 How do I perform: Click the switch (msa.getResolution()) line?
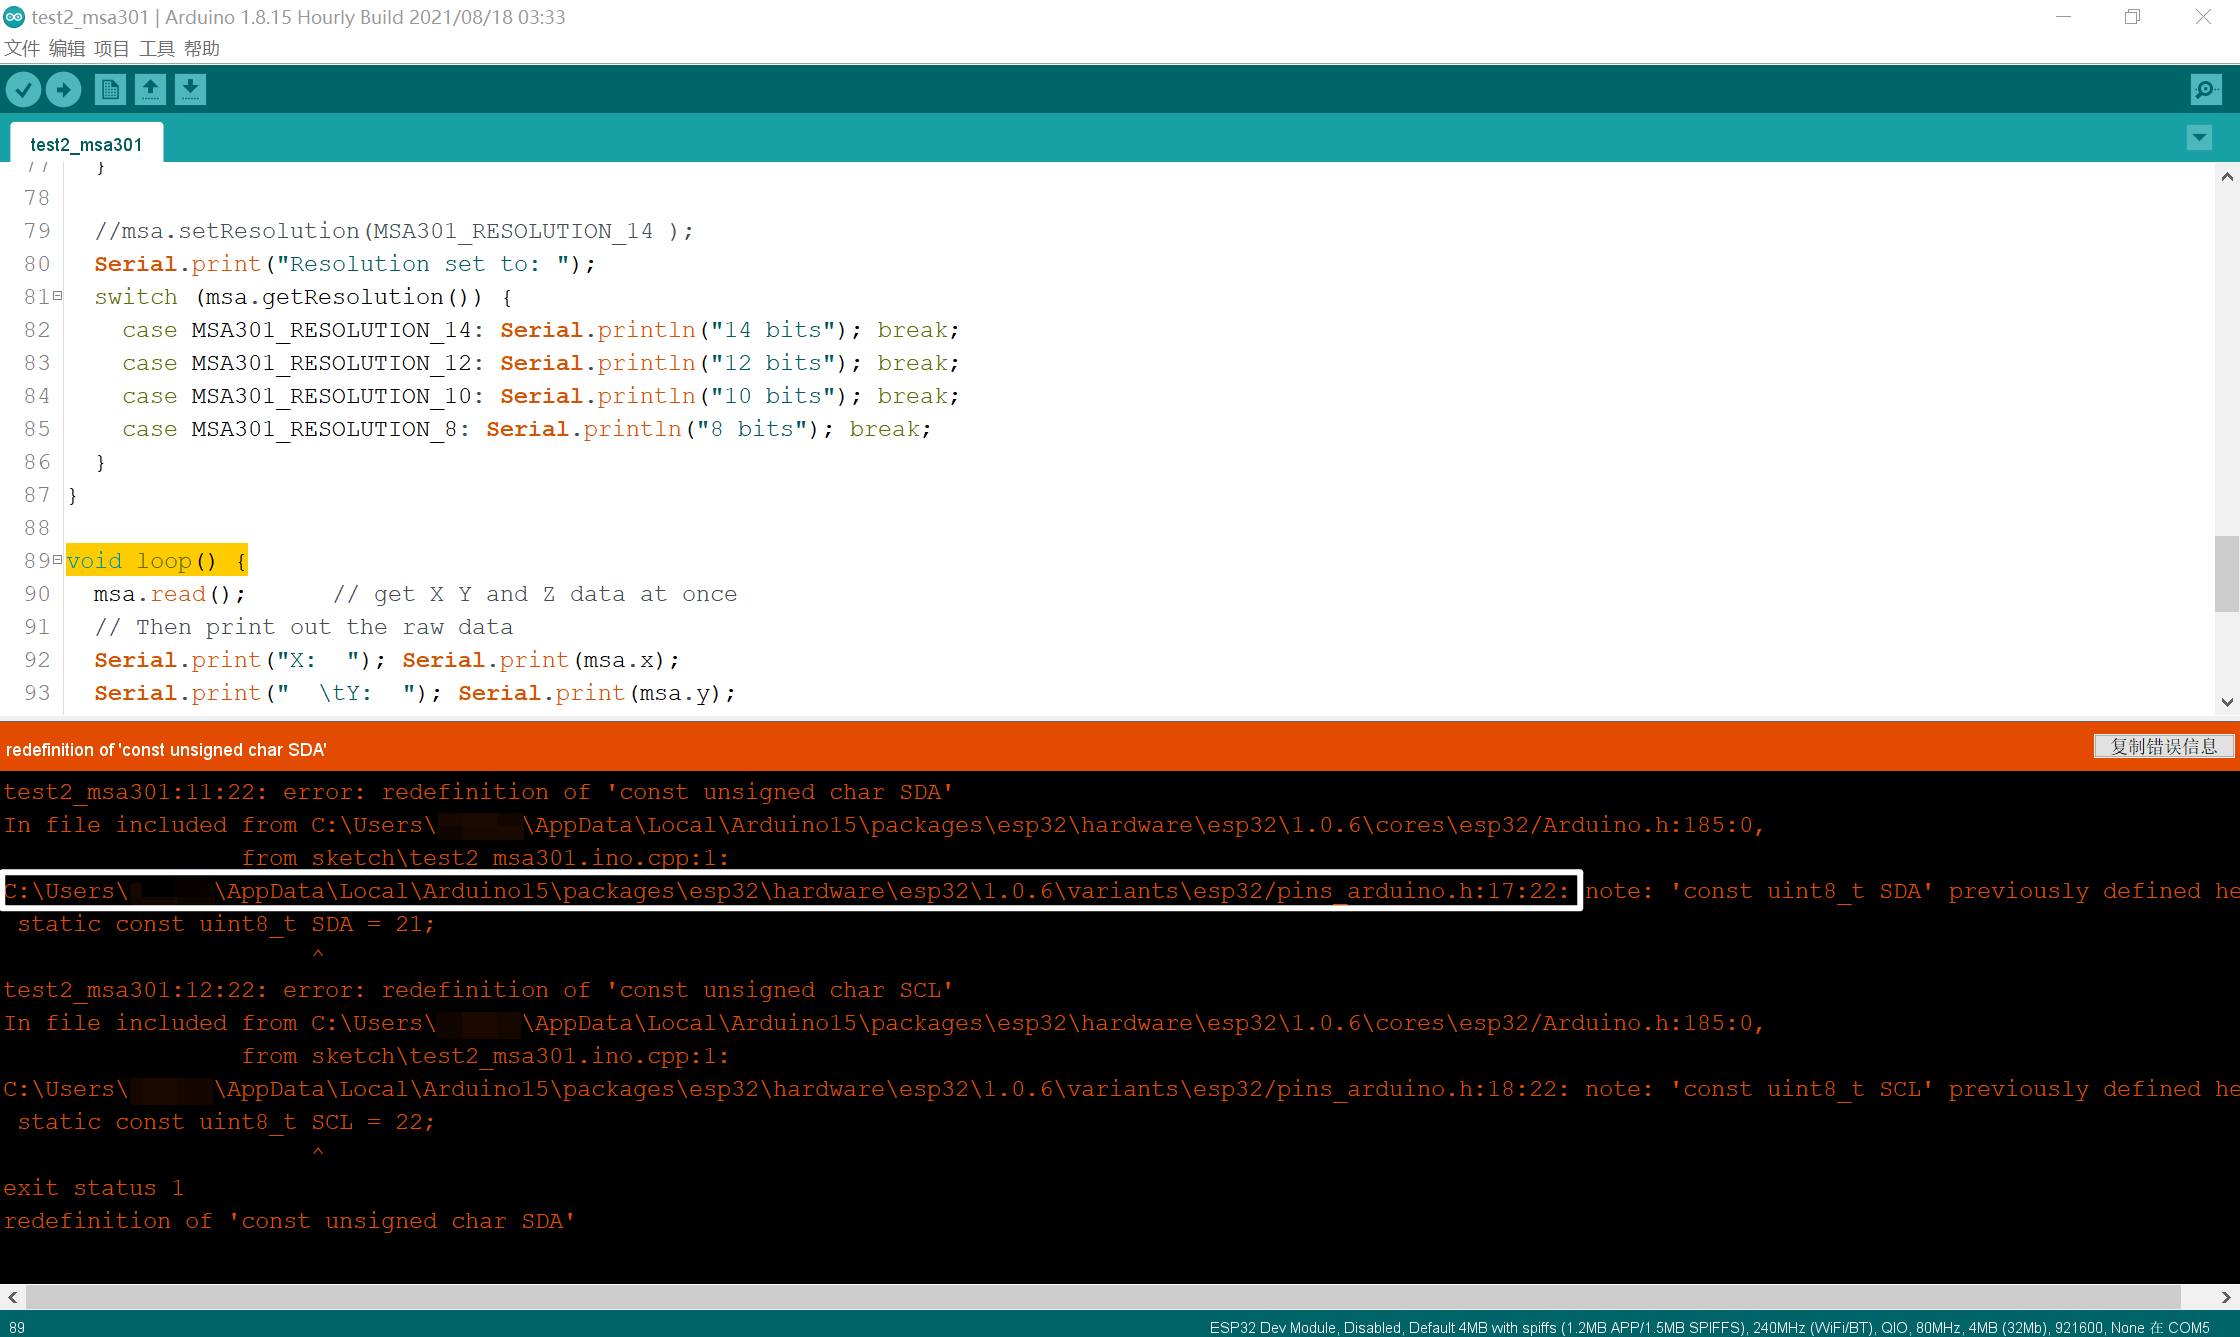click(304, 297)
